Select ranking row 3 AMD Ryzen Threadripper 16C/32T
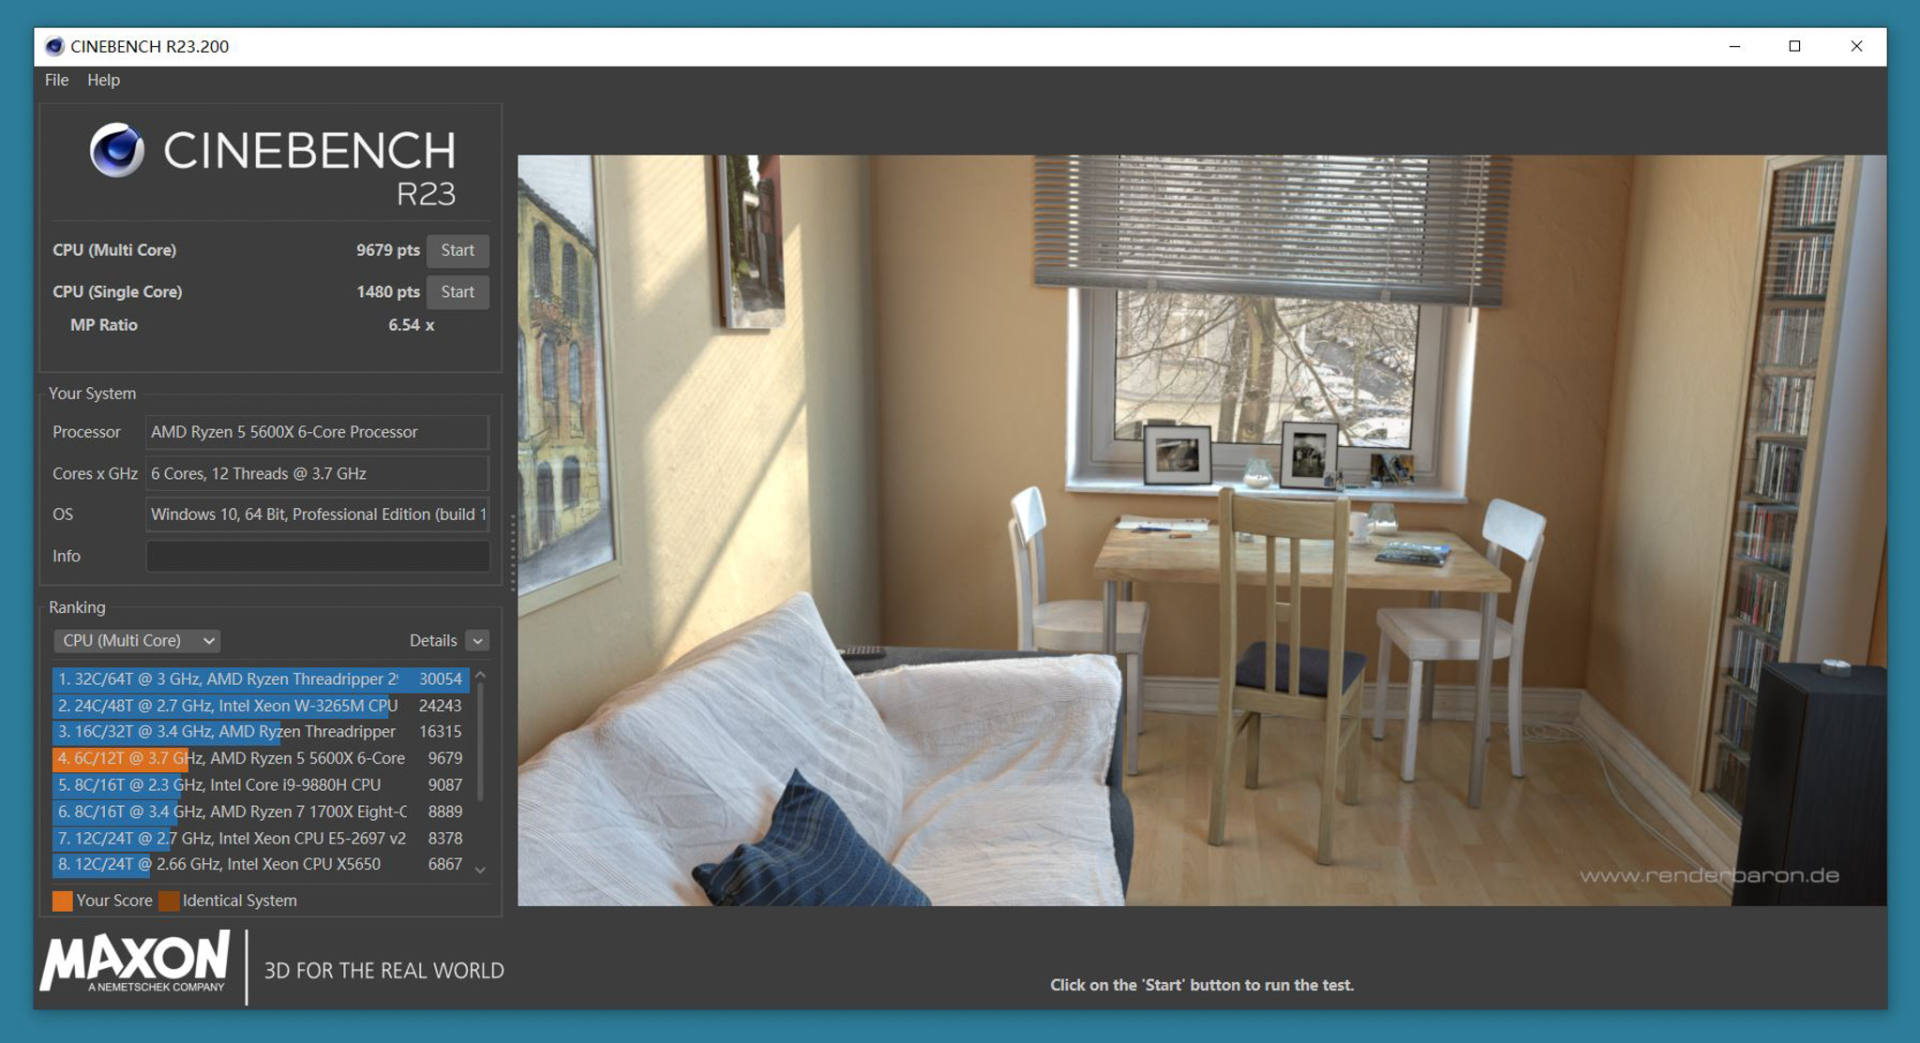 tap(260, 732)
